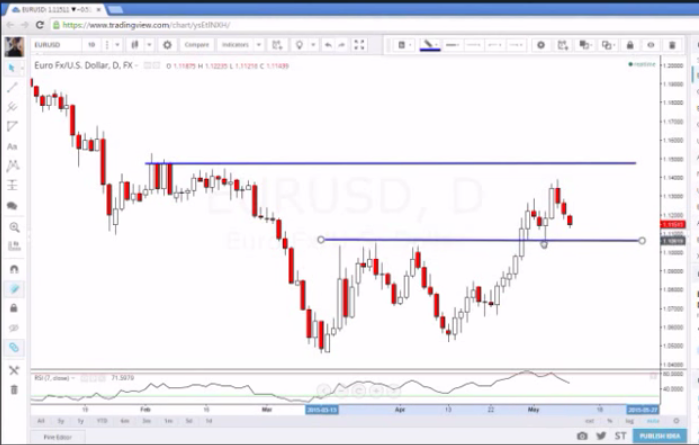The image size is (699, 445).
Task: Select the Aa text annotation tool
Action: tap(12, 146)
